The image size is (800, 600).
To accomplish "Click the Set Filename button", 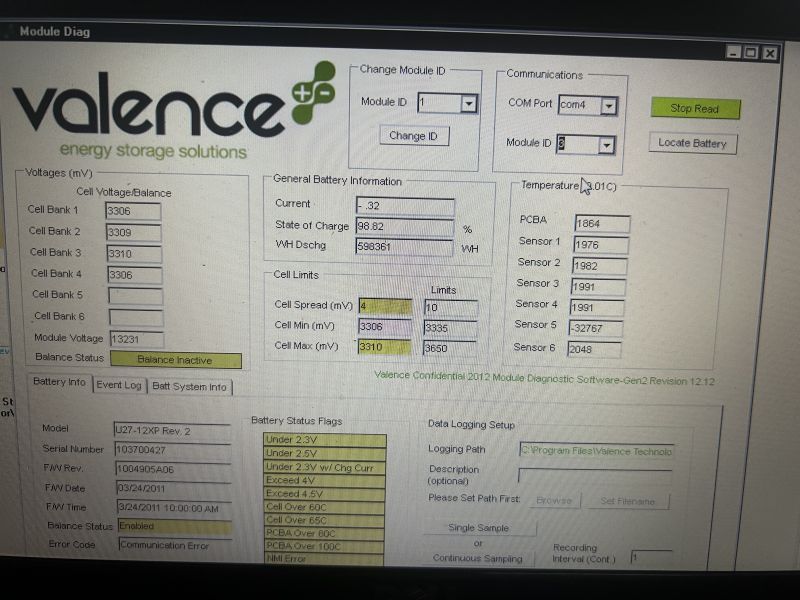I will pos(627,502).
